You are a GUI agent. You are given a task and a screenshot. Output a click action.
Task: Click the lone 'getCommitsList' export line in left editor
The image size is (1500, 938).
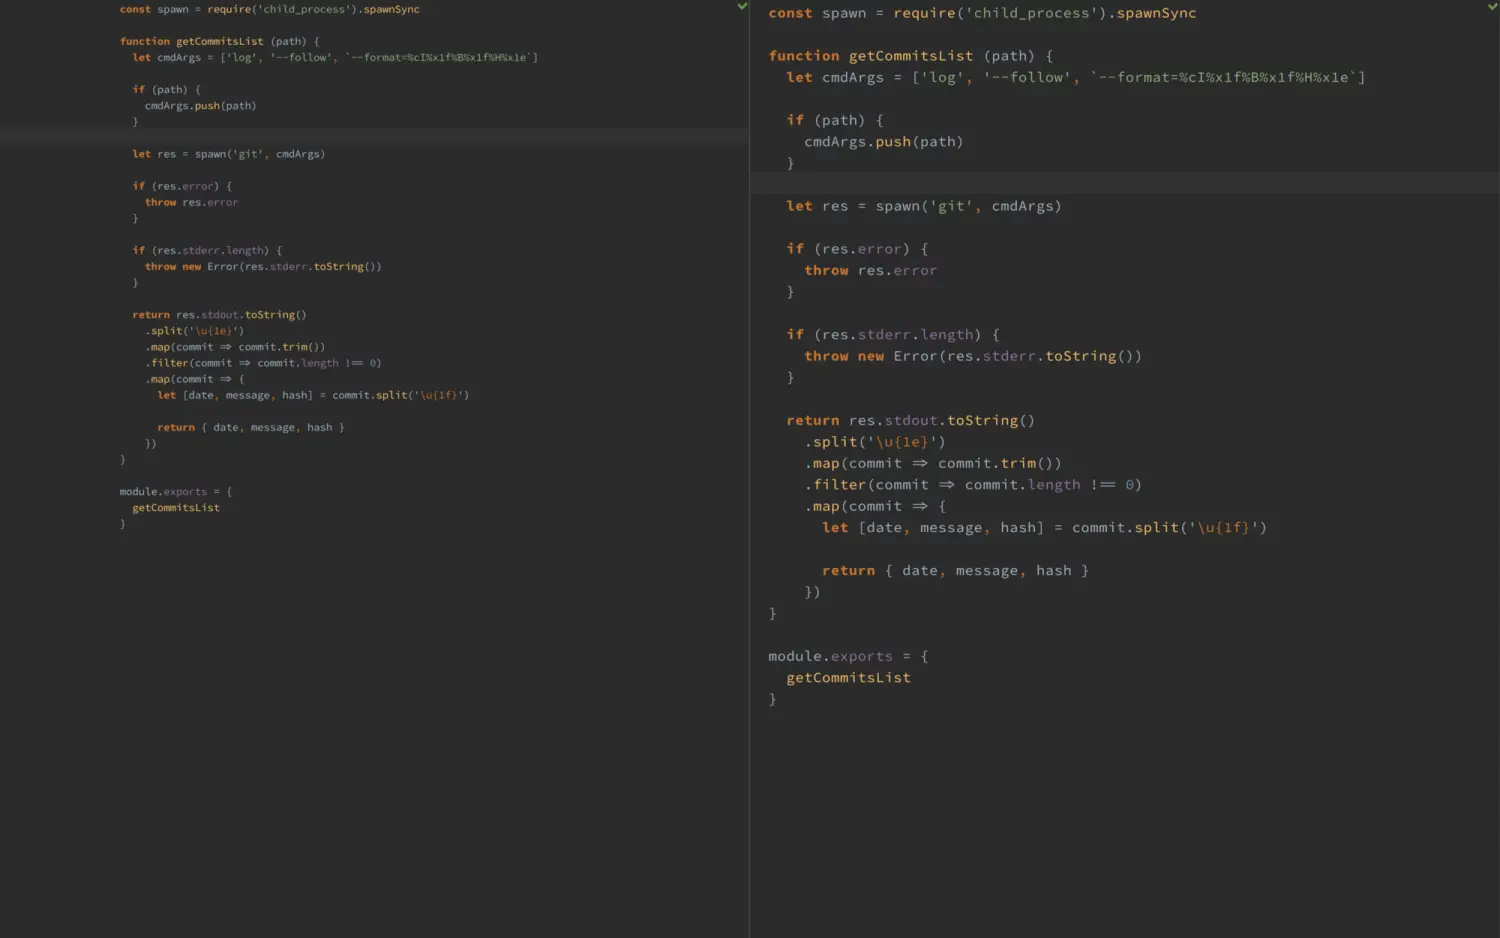pyautogui.click(x=176, y=507)
